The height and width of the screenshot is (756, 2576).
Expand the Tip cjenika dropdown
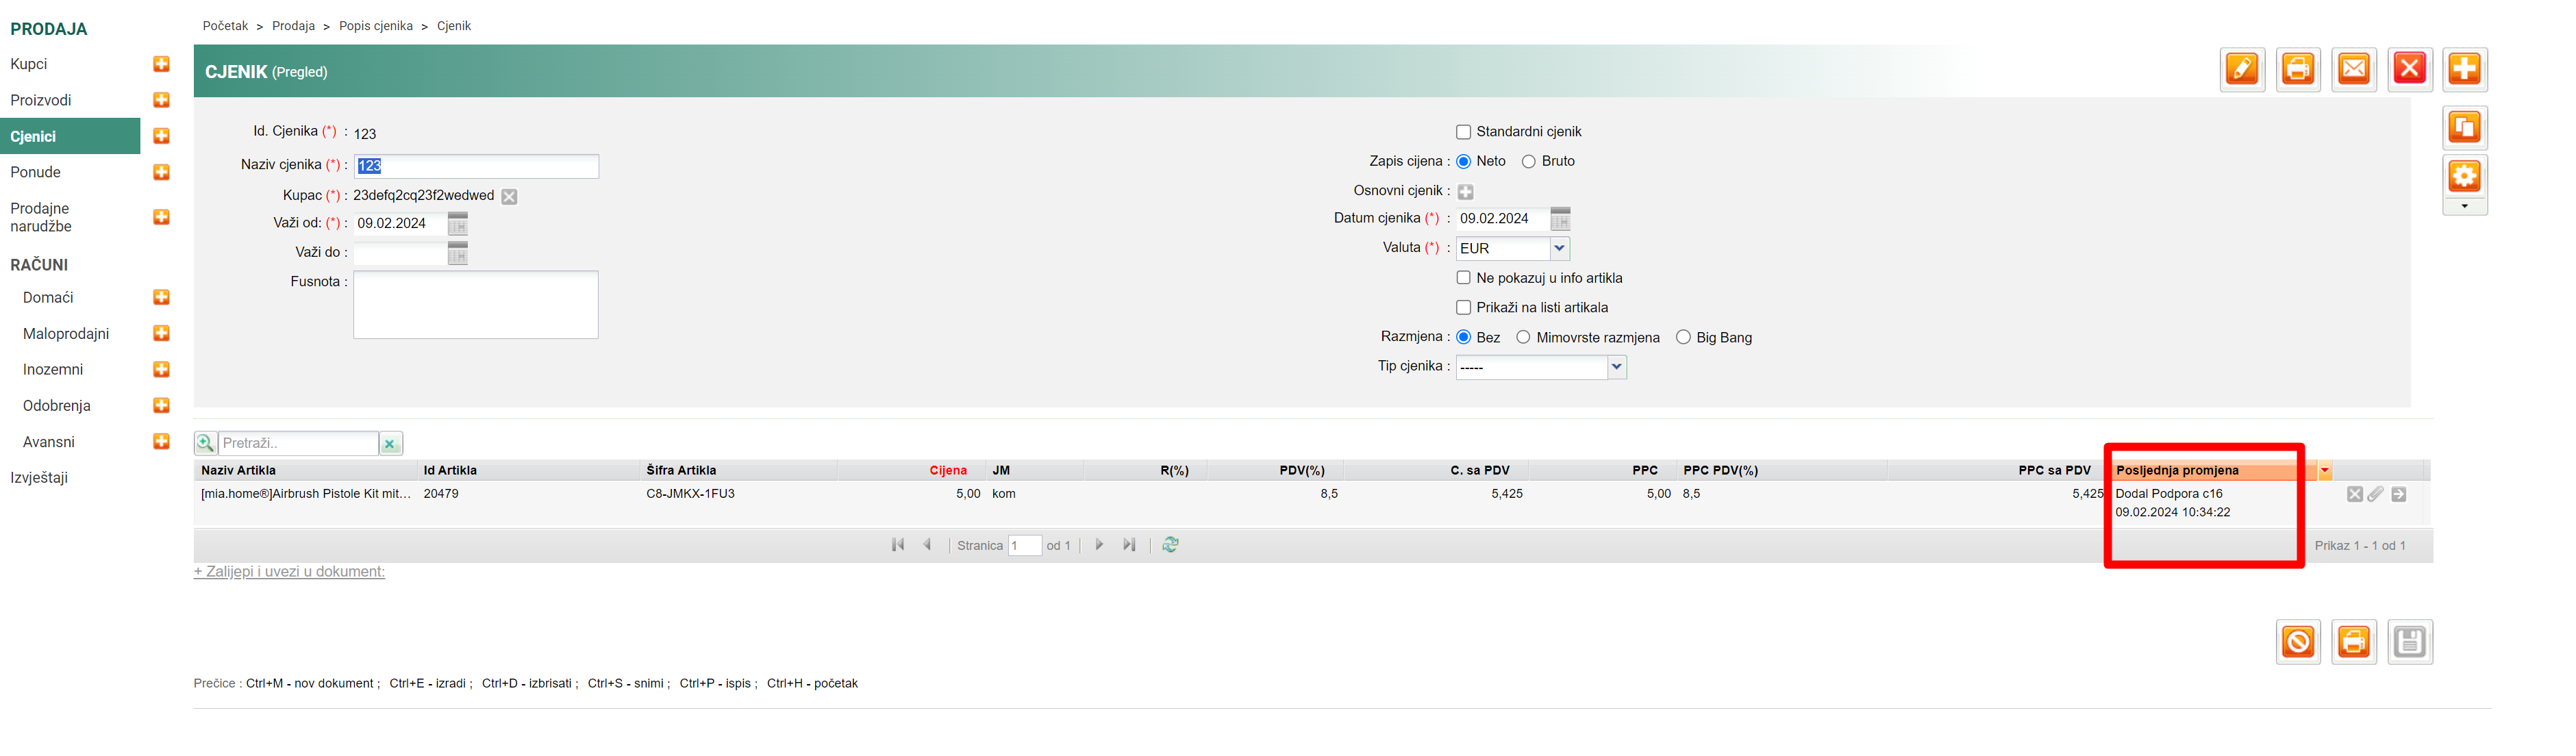point(1616,367)
